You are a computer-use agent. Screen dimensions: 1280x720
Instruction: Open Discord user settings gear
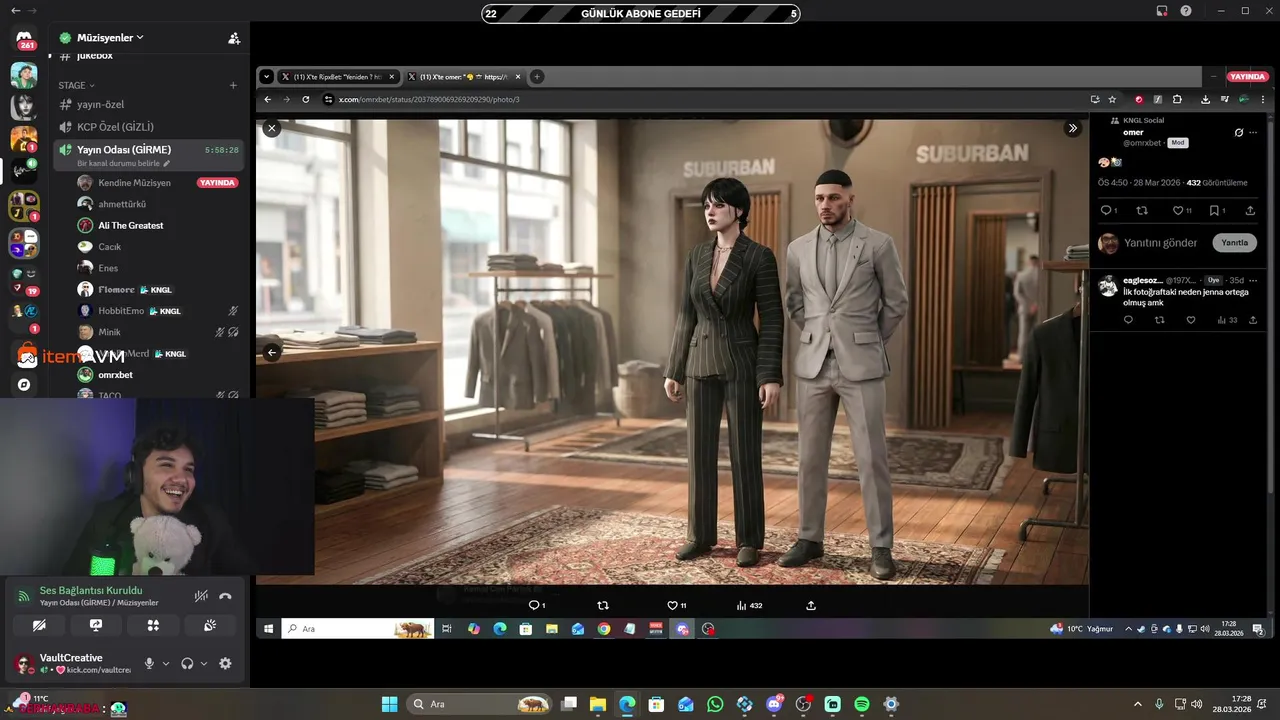(x=225, y=663)
